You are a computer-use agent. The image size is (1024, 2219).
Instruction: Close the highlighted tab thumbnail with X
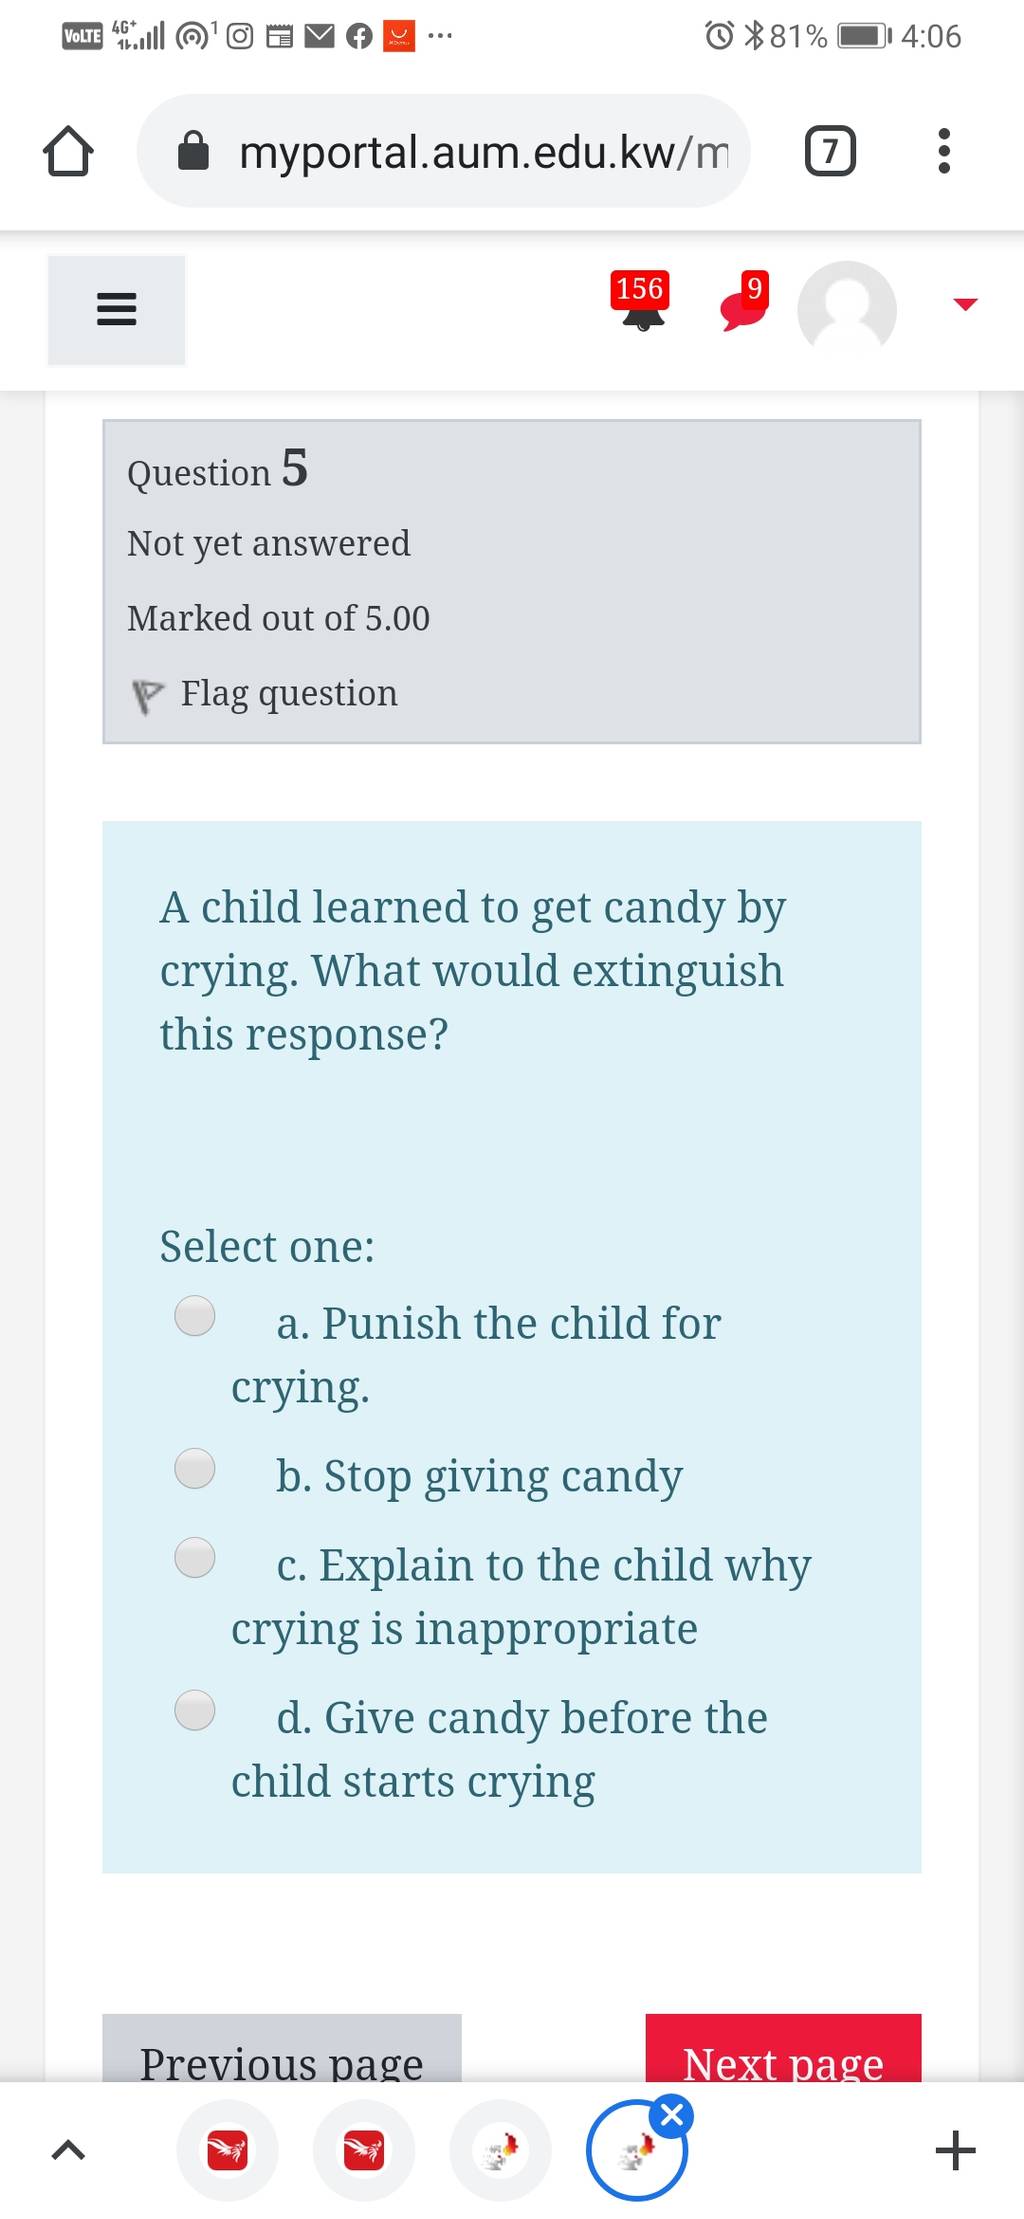(673, 2116)
